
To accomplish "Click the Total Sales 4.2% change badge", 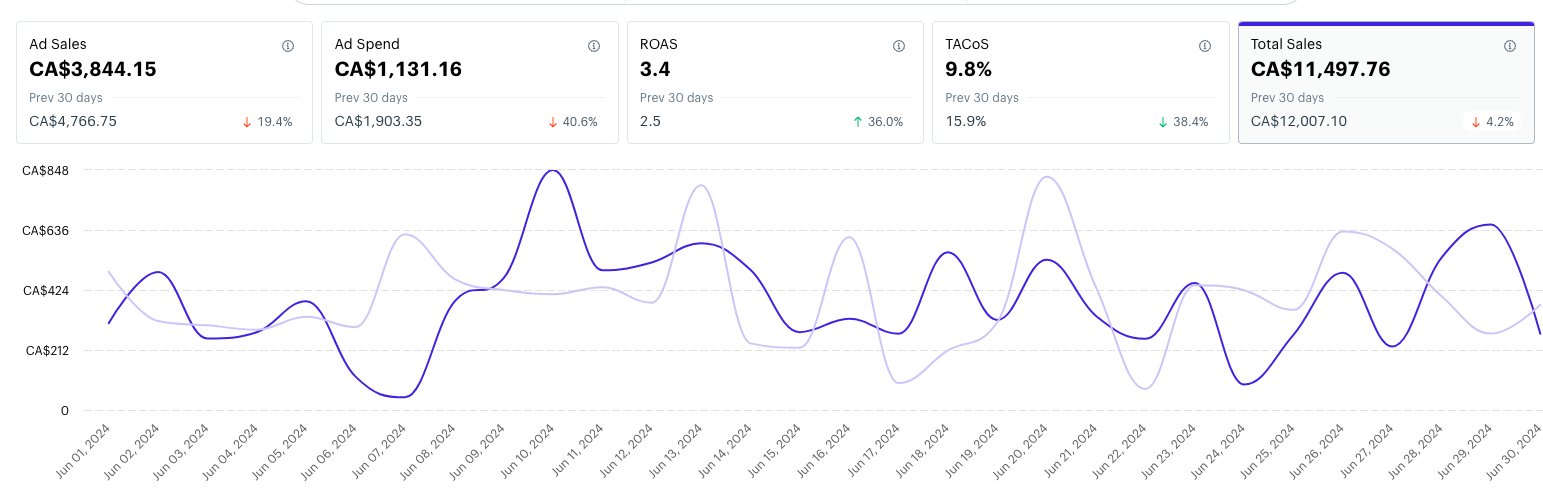I will (1492, 122).
